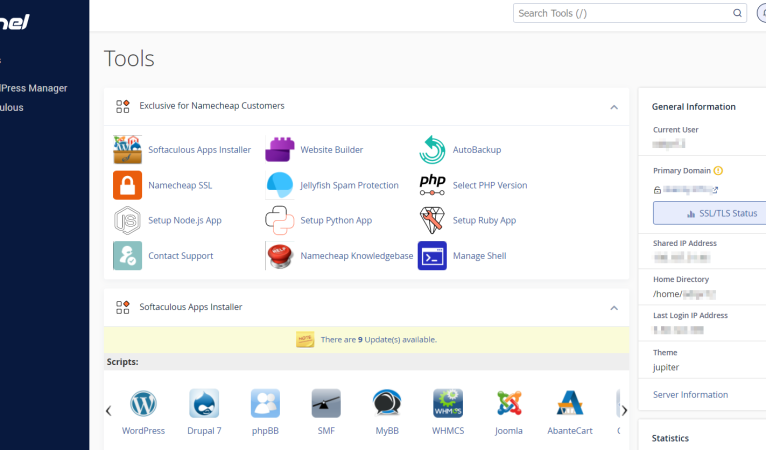Select the Joomla script icon

click(509, 404)
